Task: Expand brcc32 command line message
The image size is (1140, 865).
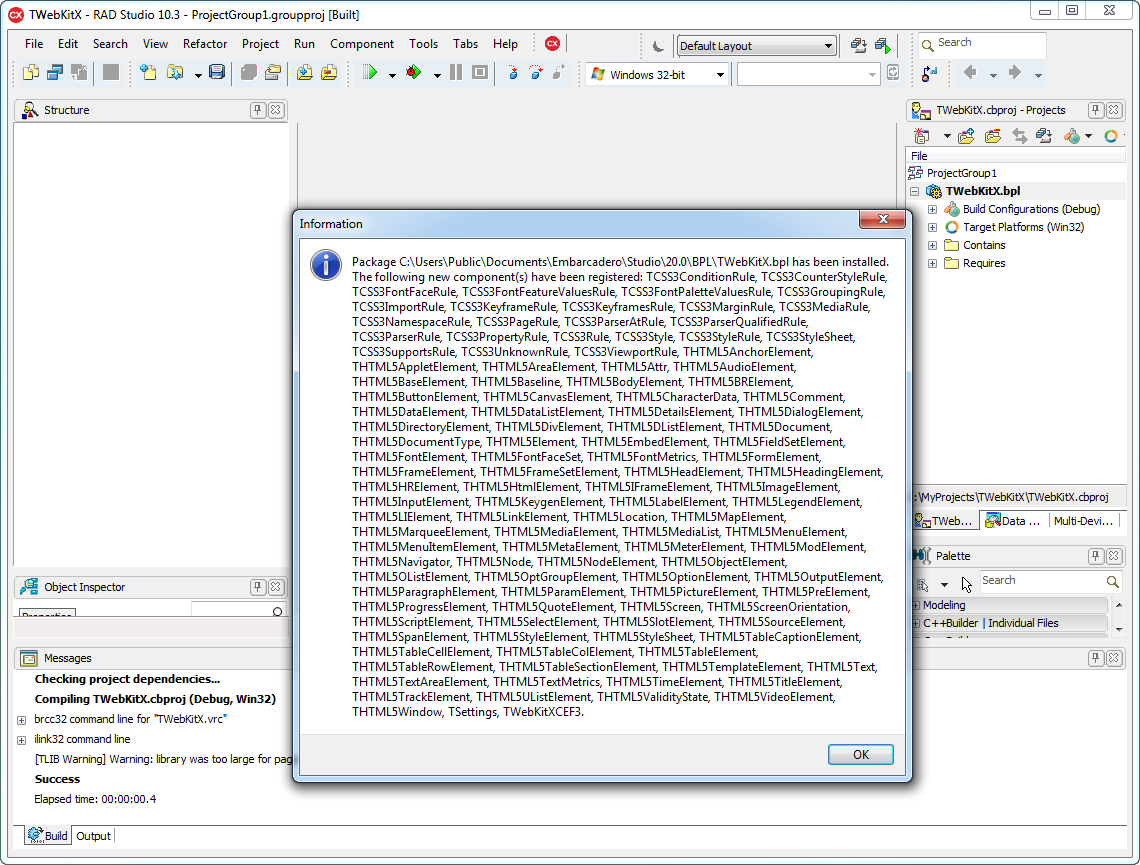Action: 21,720
